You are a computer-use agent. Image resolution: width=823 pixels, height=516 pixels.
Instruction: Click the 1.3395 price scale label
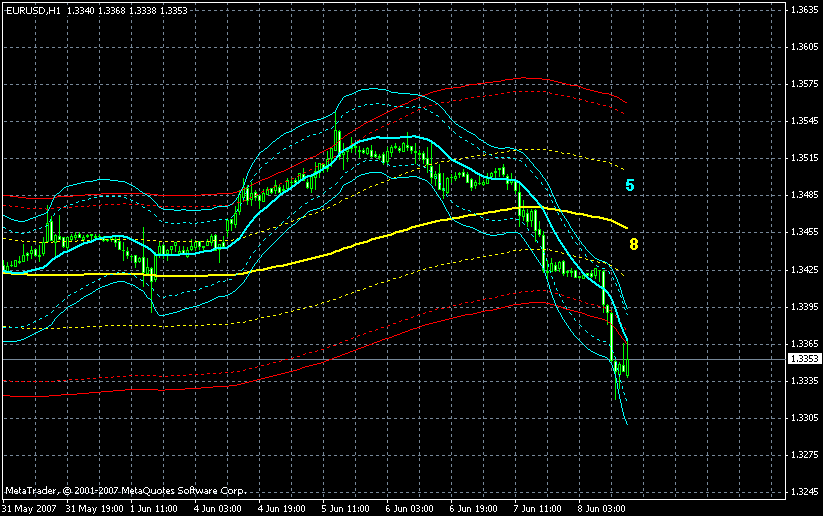(x=805, y=307)
